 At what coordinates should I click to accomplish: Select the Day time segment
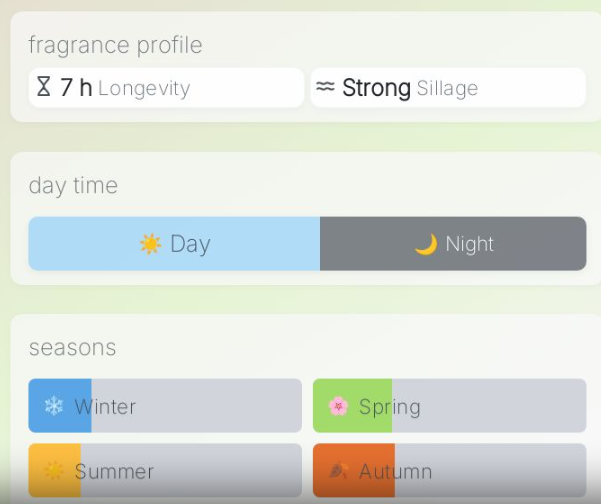pos(174,244)
